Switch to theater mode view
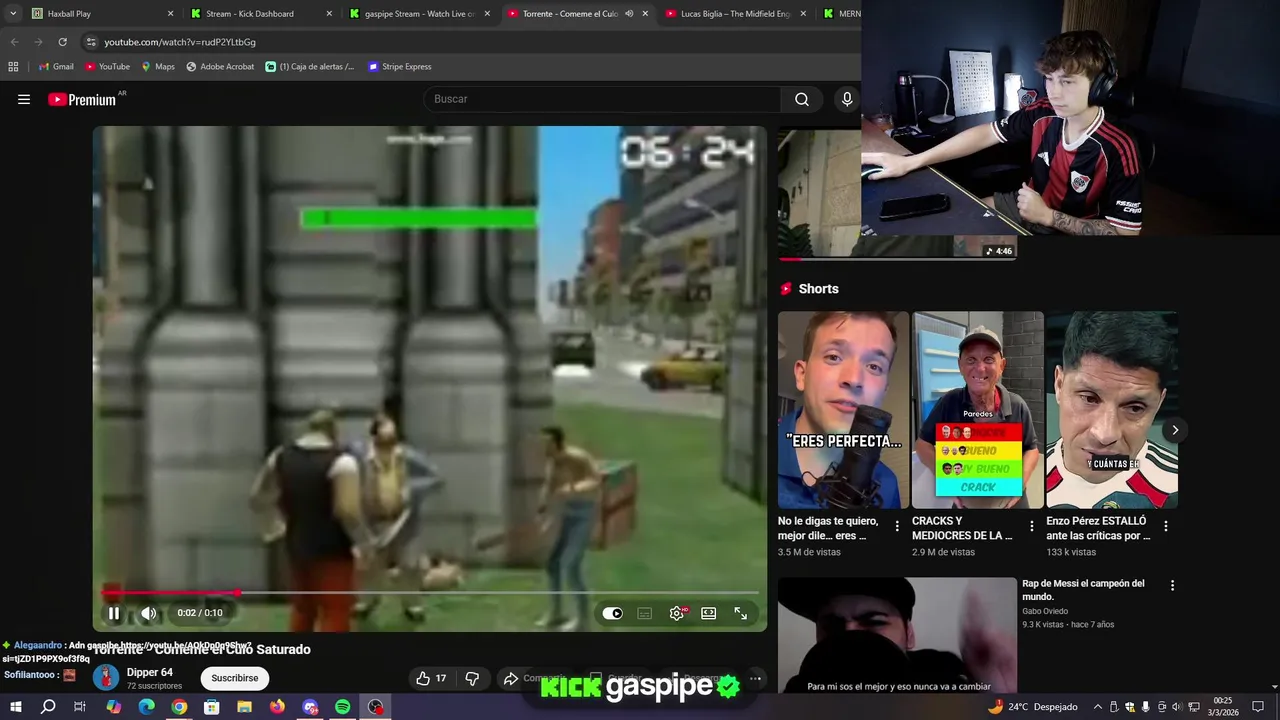1280x720 pixels. (709, 613)
